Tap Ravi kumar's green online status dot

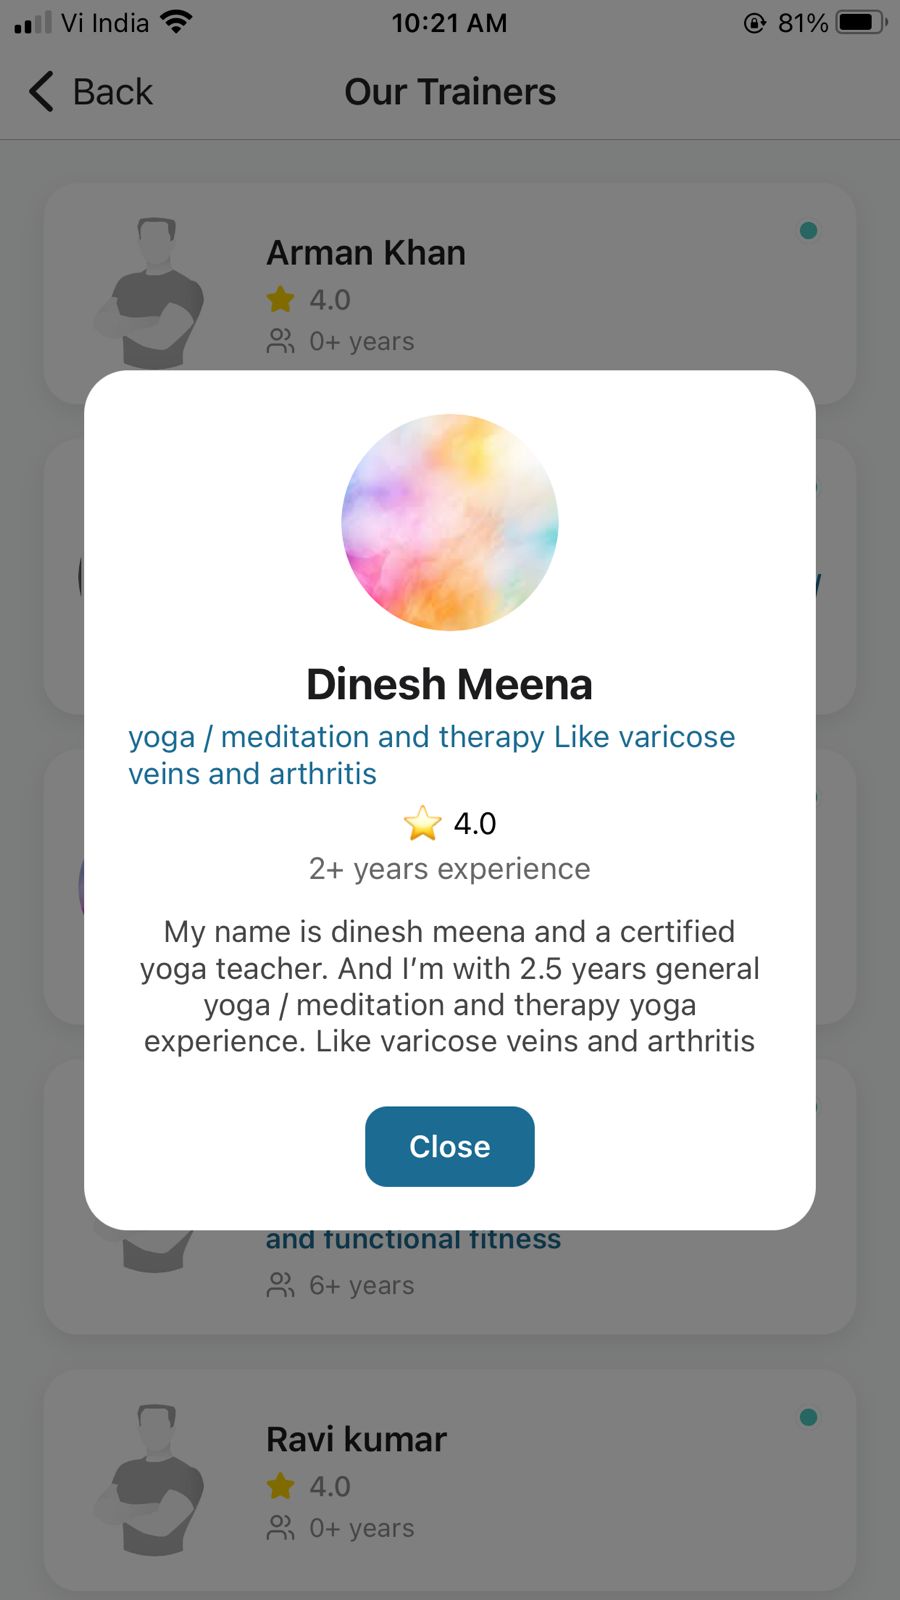pyautogui.click(x=808, y=1417)
